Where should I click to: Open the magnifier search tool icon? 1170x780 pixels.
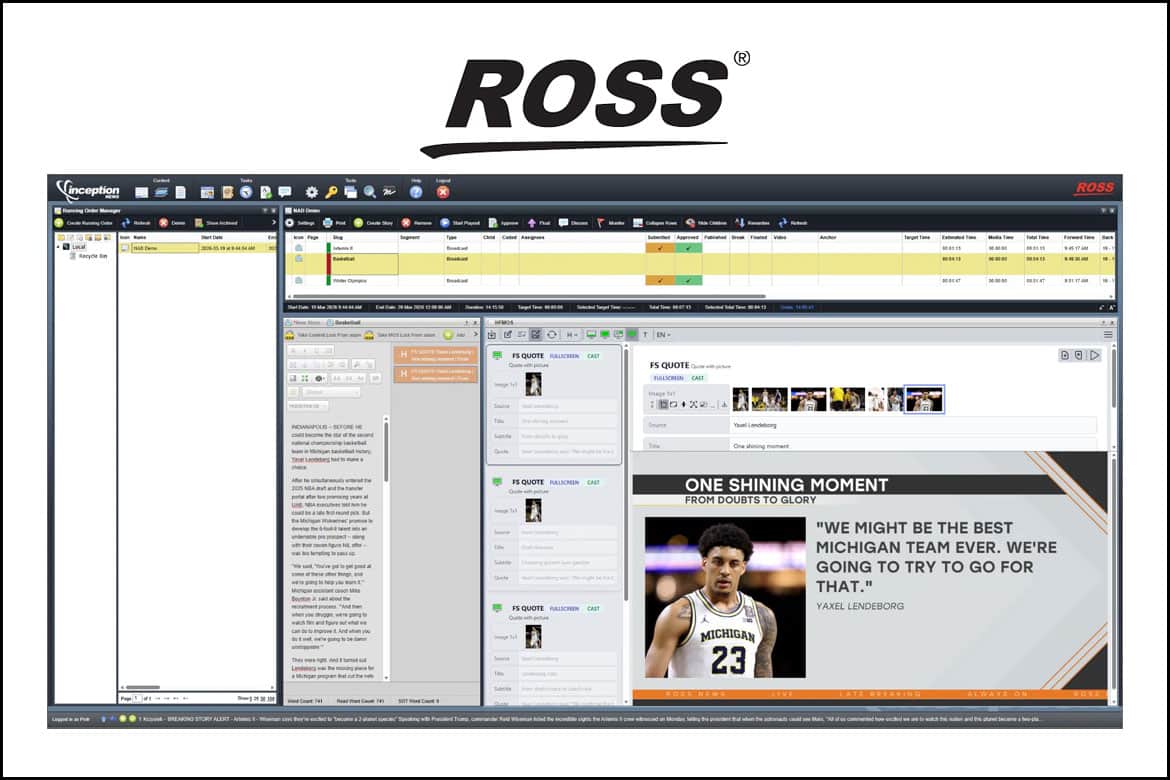pos(369,192)
